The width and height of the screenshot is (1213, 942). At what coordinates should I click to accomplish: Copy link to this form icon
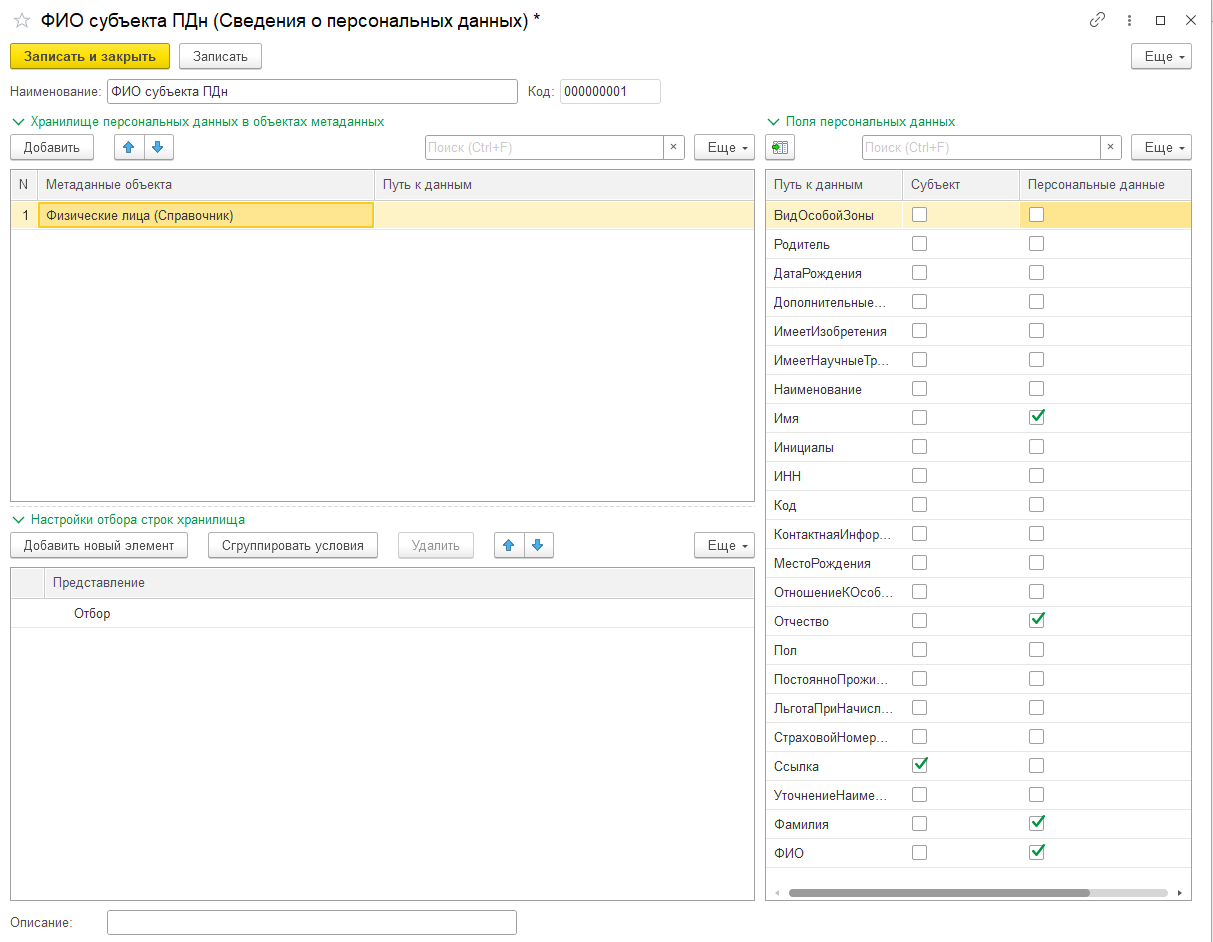click(x=1097, y=20)
